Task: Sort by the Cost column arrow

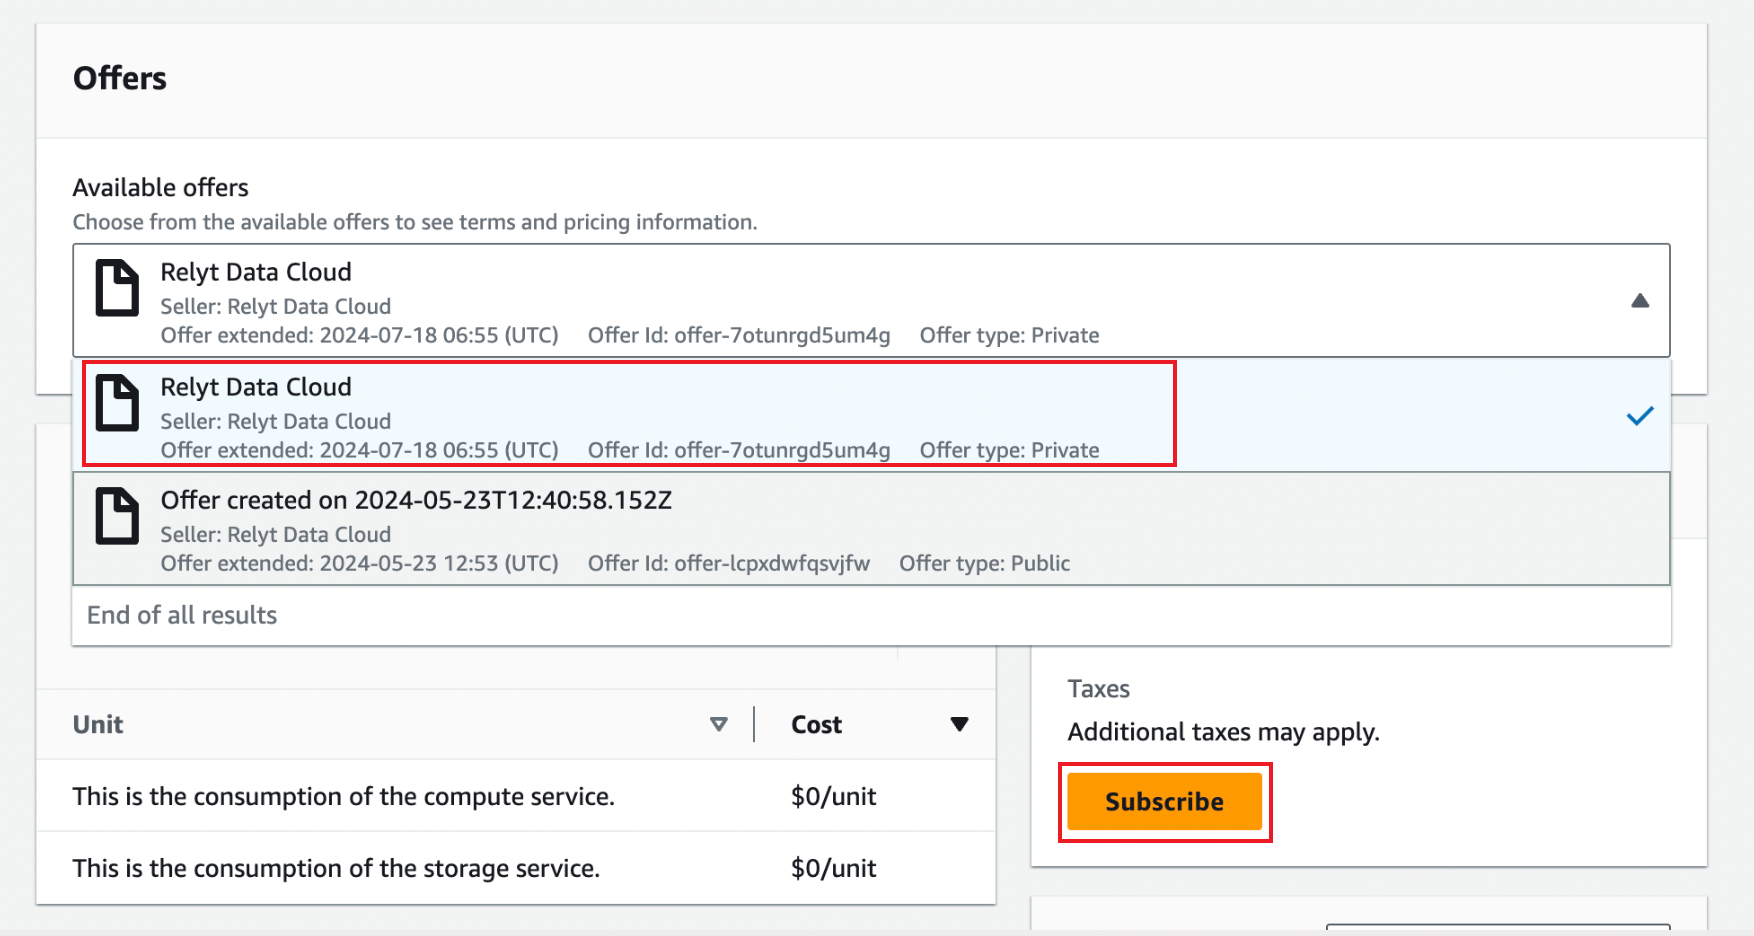Action: point(959,725)
